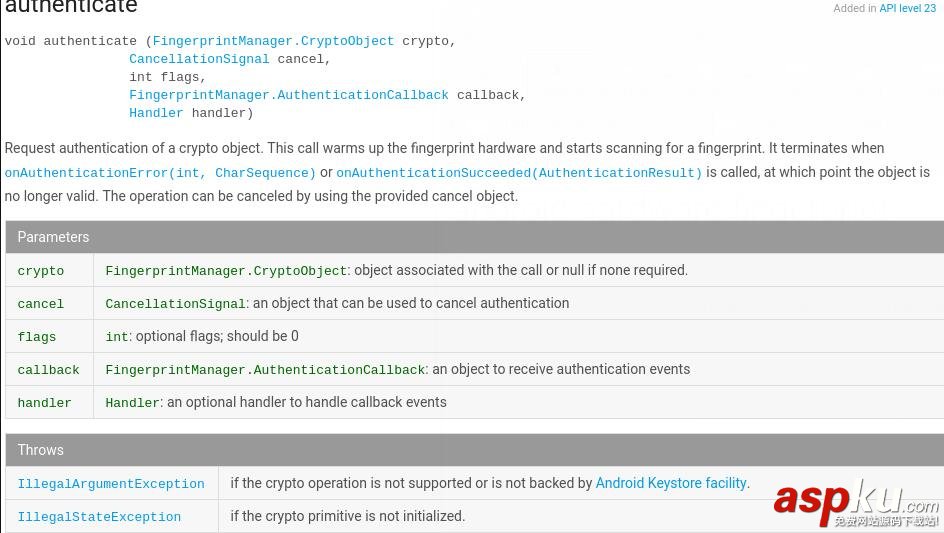Screen dimensions: 944x533
Task: Click FingerprintManager.CryptoObject in the method signature
Action: (273, 41)
